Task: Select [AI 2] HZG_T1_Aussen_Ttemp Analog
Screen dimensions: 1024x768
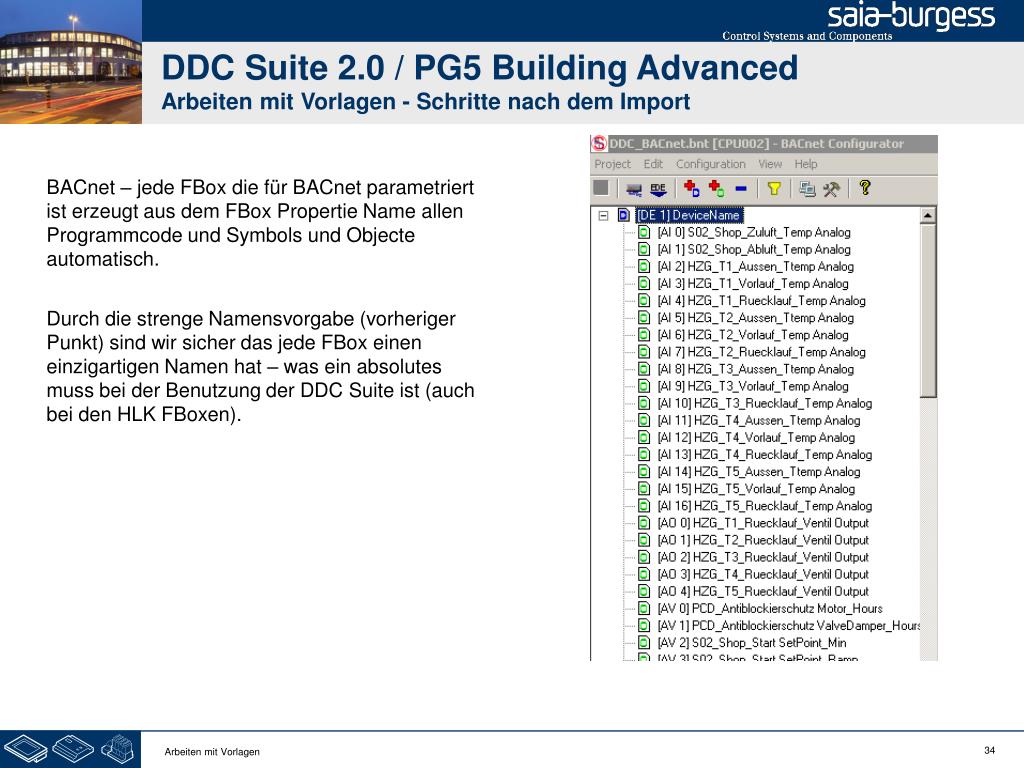Action: (756, 266)
